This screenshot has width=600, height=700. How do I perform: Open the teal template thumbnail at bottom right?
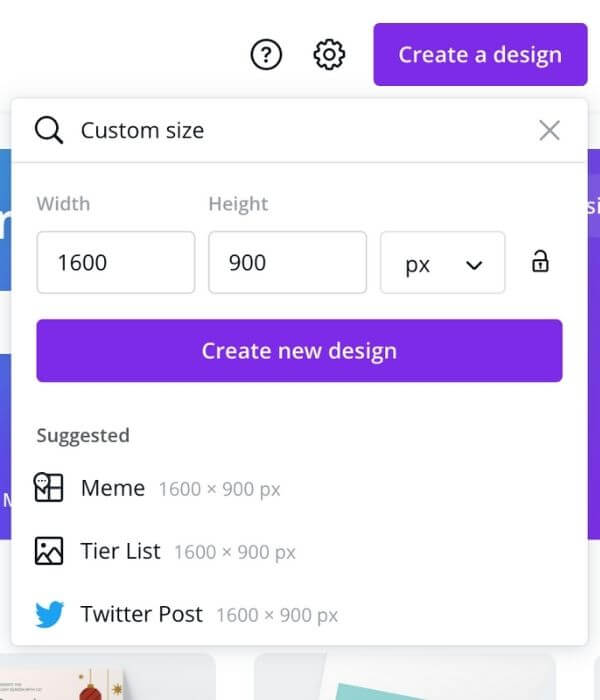click(404, 677)
